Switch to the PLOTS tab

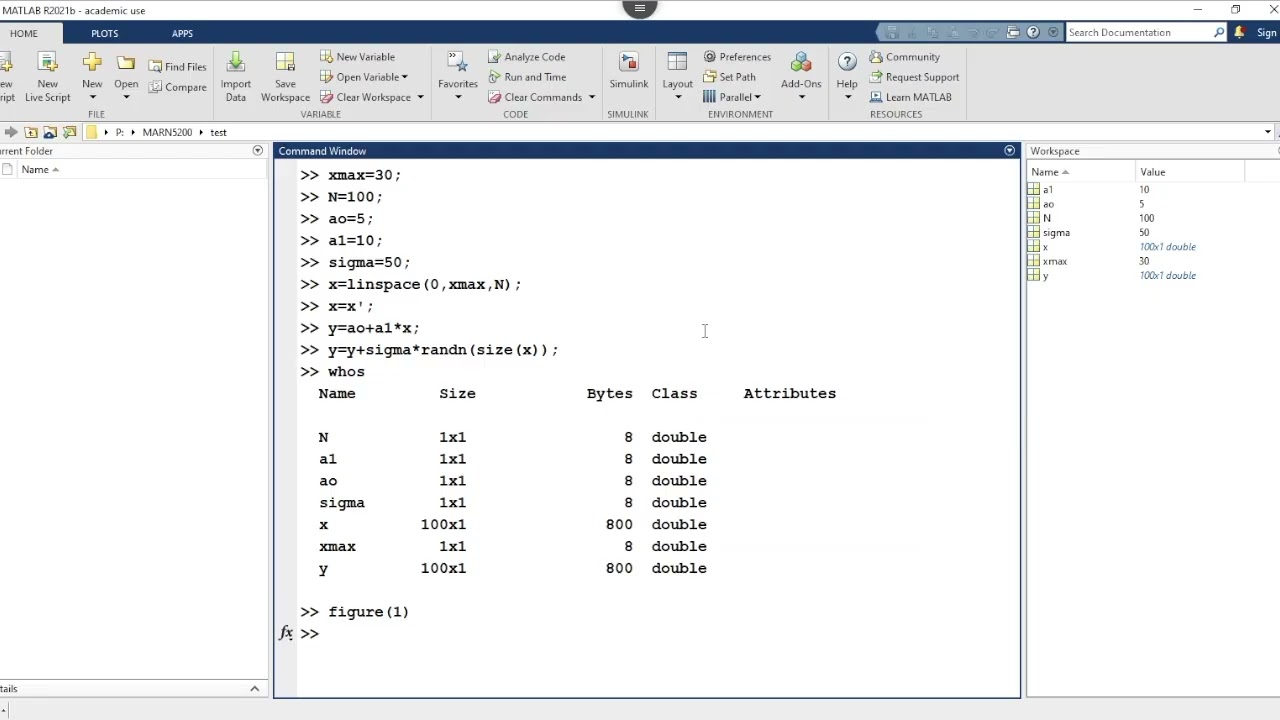coord(105,33)
